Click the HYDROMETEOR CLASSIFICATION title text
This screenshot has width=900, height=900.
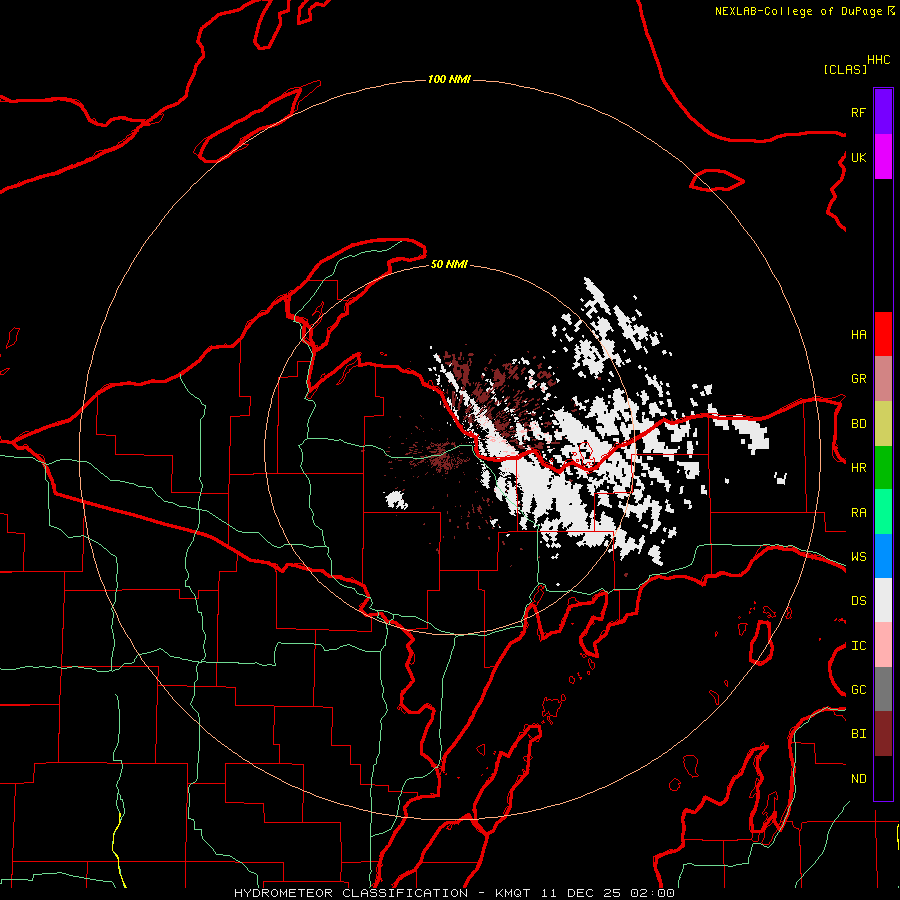[351, 893]
